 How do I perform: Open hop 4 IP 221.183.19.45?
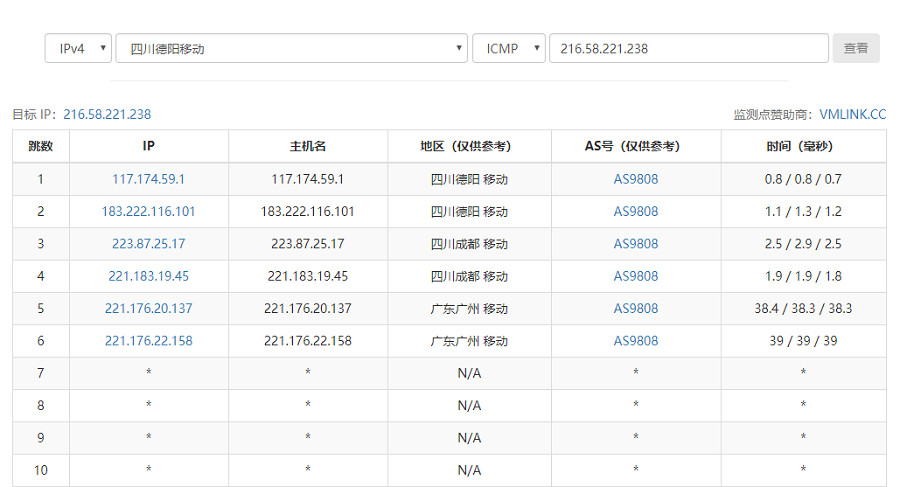click(x=148, y=276)
